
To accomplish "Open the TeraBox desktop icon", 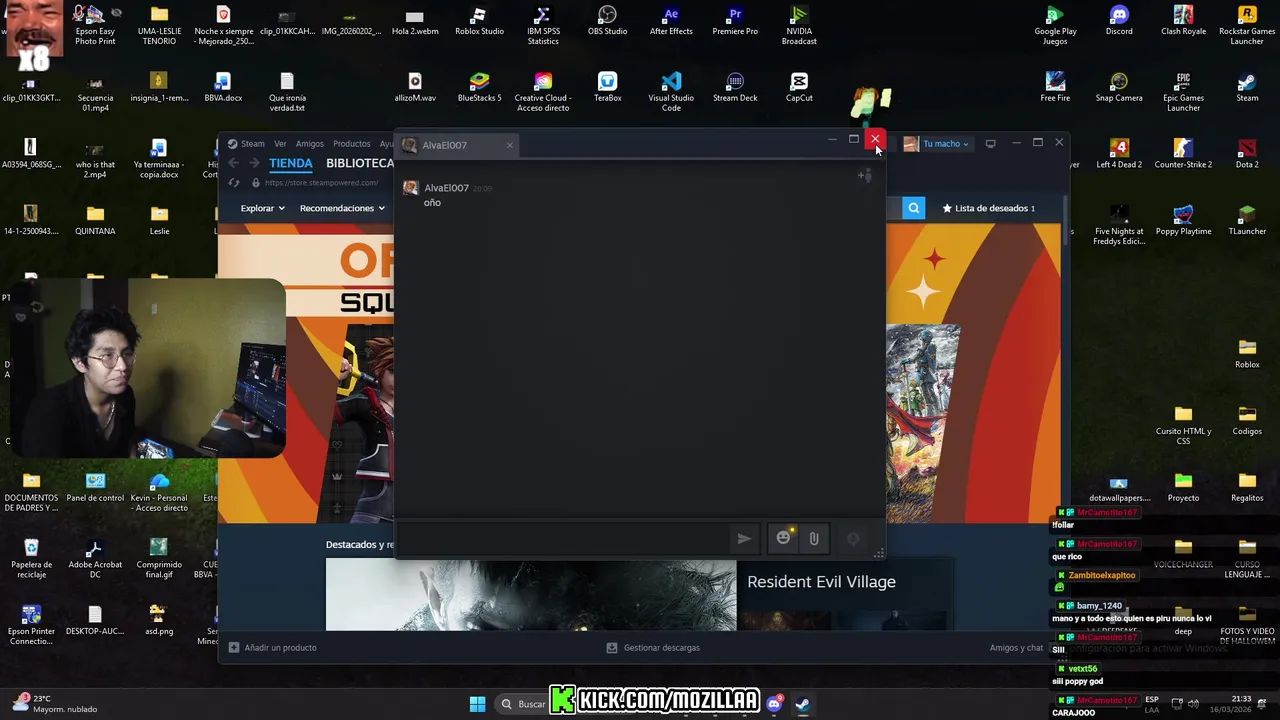I will 607,88.
